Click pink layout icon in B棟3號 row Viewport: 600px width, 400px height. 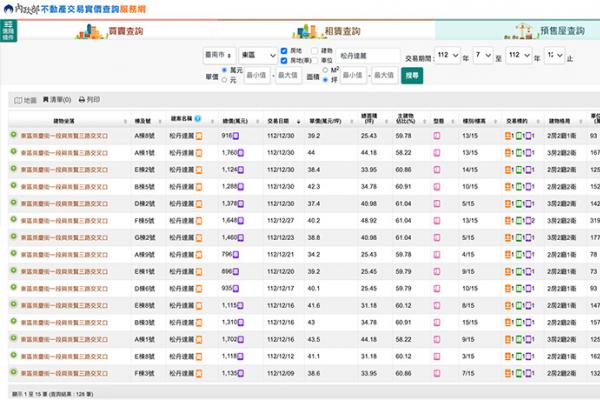[x=437, y=322]
